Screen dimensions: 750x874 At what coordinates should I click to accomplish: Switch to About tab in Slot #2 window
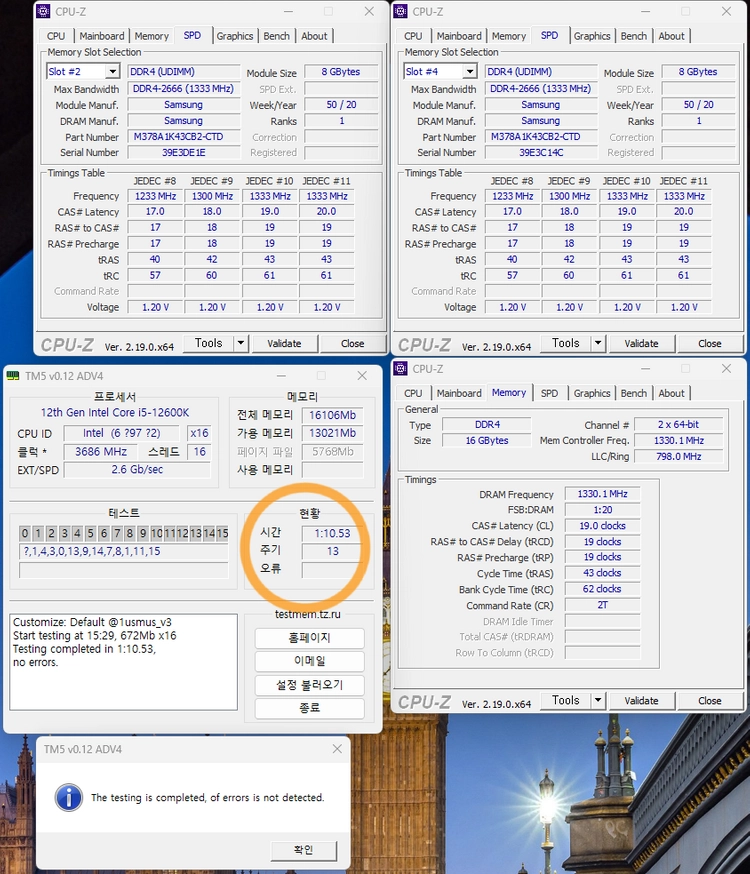(314, 36)
